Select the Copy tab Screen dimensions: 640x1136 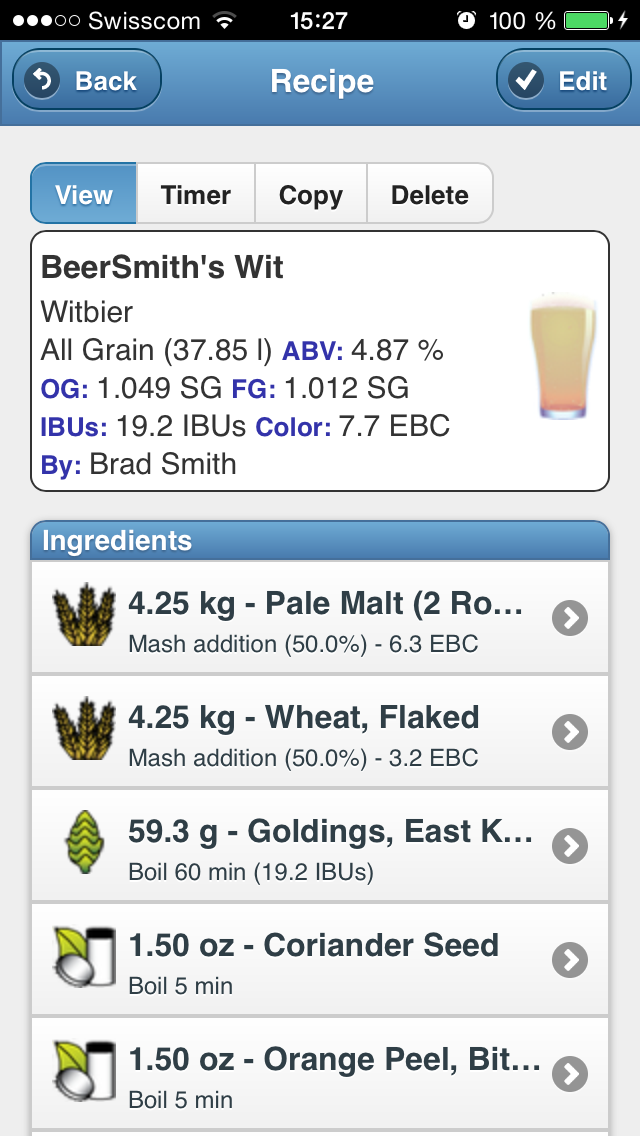pos(310,194)
